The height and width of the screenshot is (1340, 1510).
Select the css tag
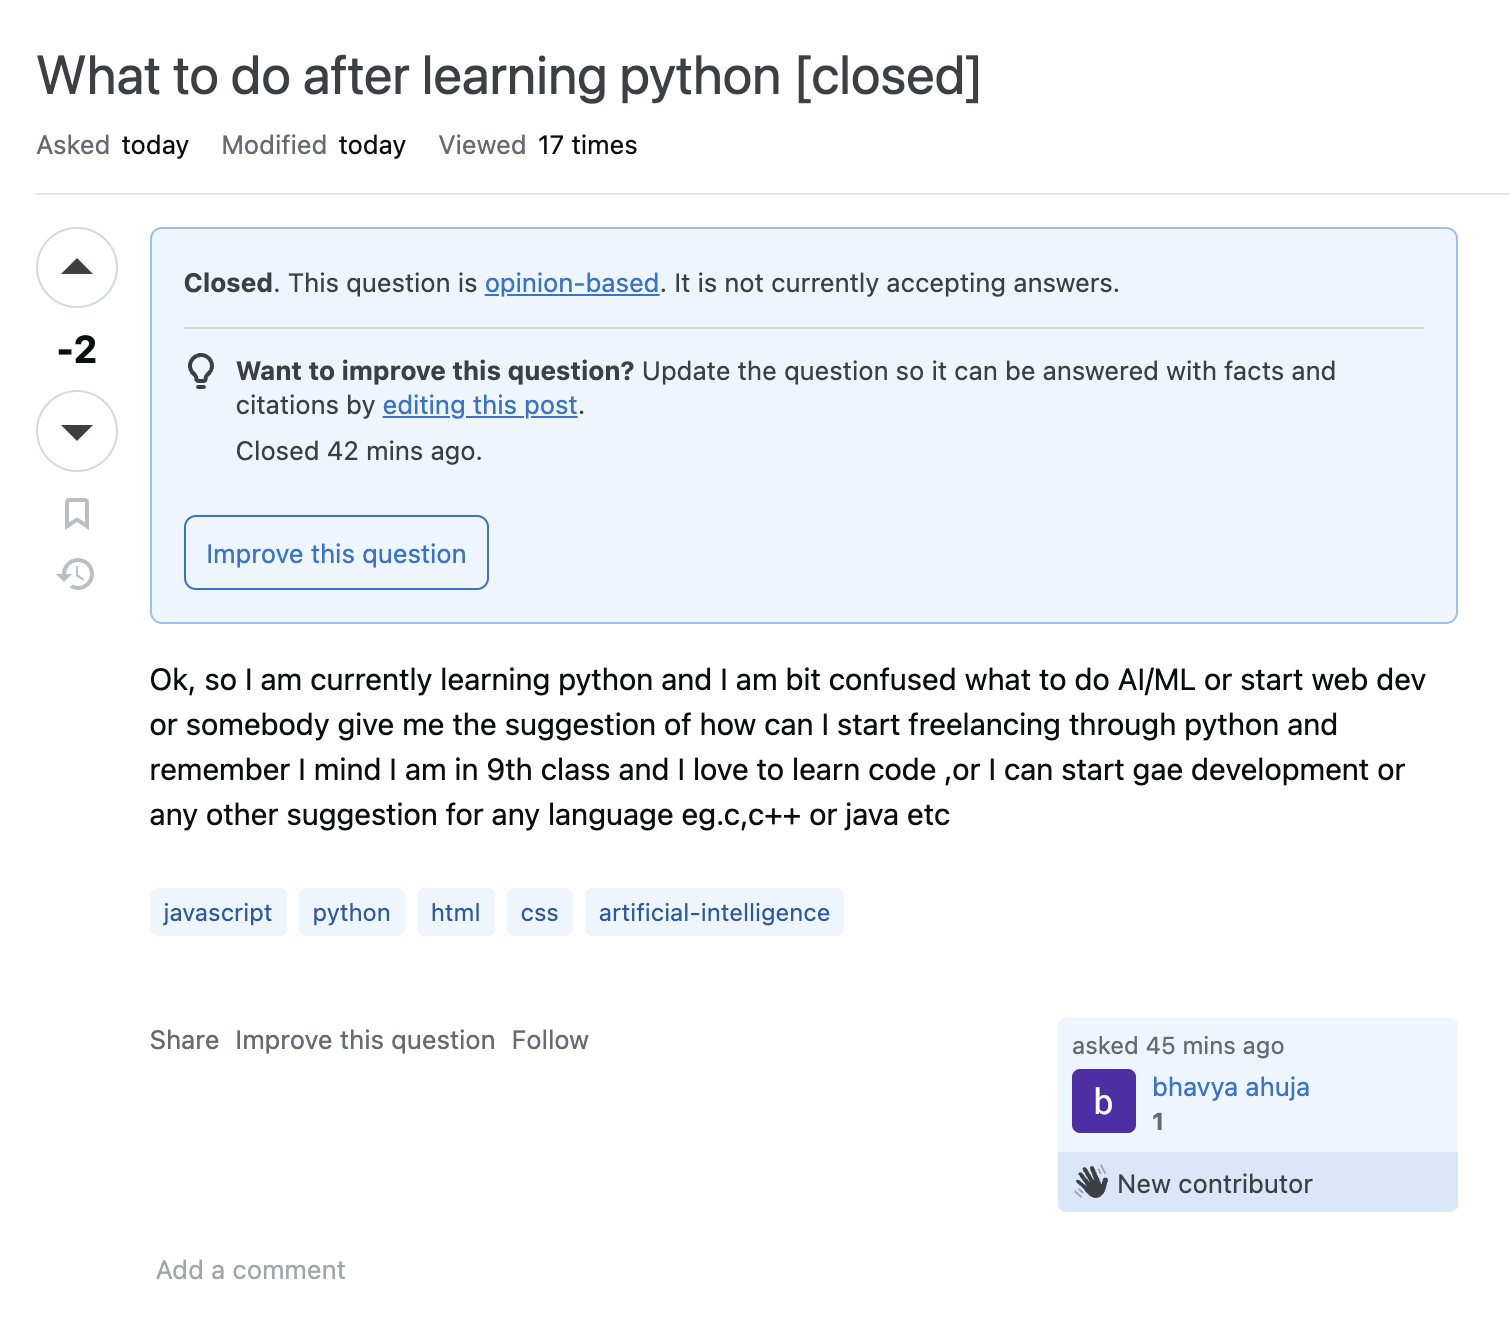click(x=540, y=912)
